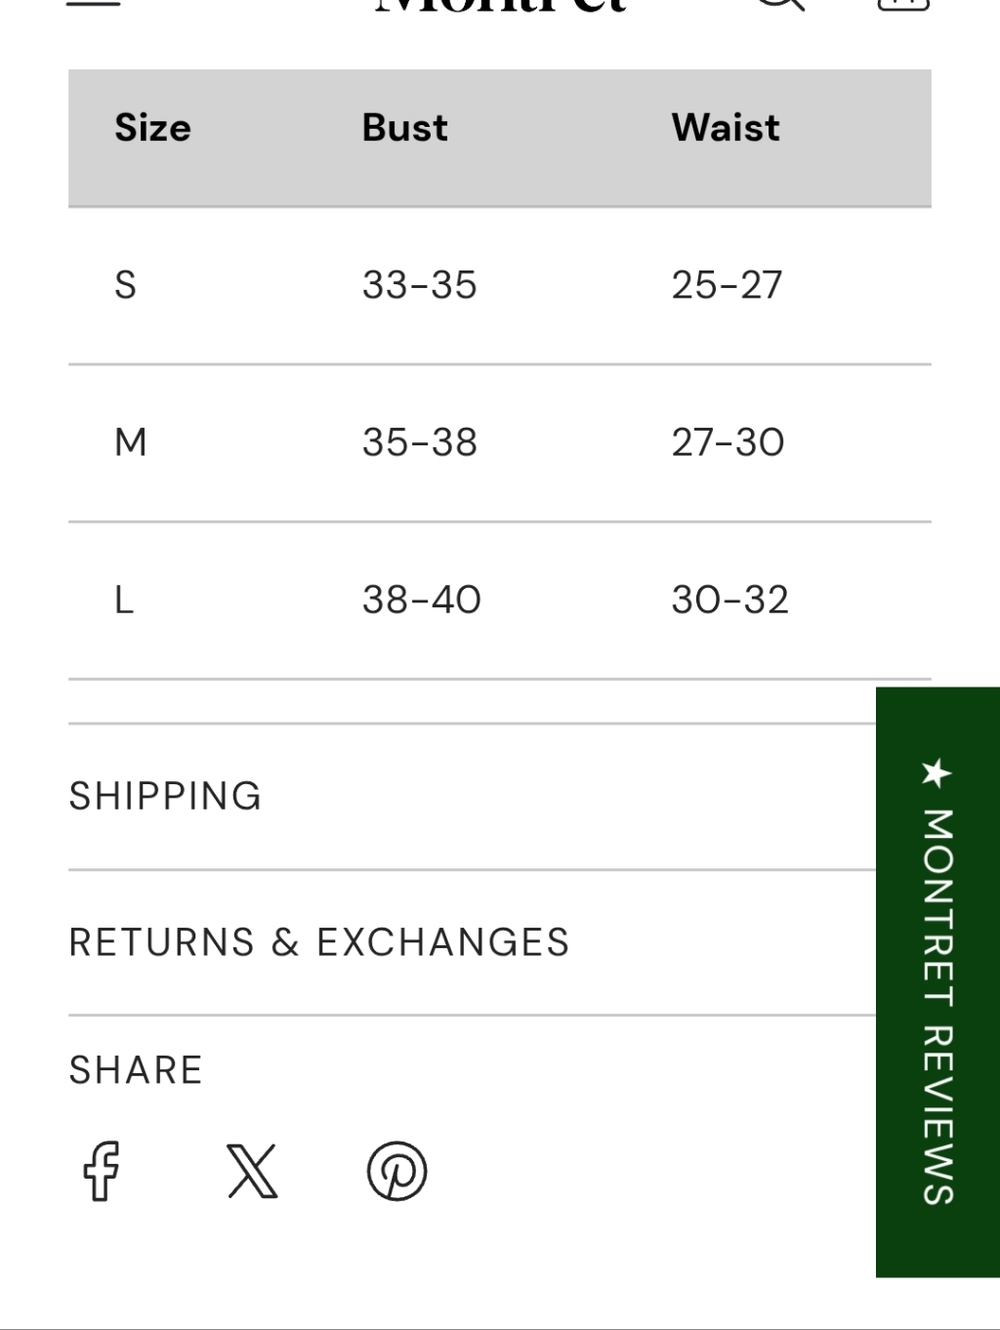Screen dimensions: 1000x1330
Task: Select the Waist column header
Action: click(x=726, y=128)
